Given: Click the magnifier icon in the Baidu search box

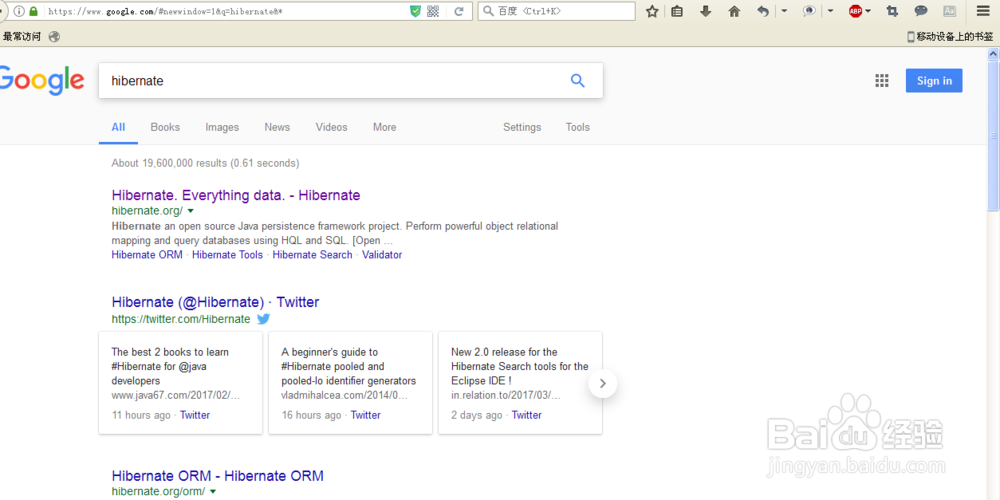Looking at the screenshot, I should (488, 11).
